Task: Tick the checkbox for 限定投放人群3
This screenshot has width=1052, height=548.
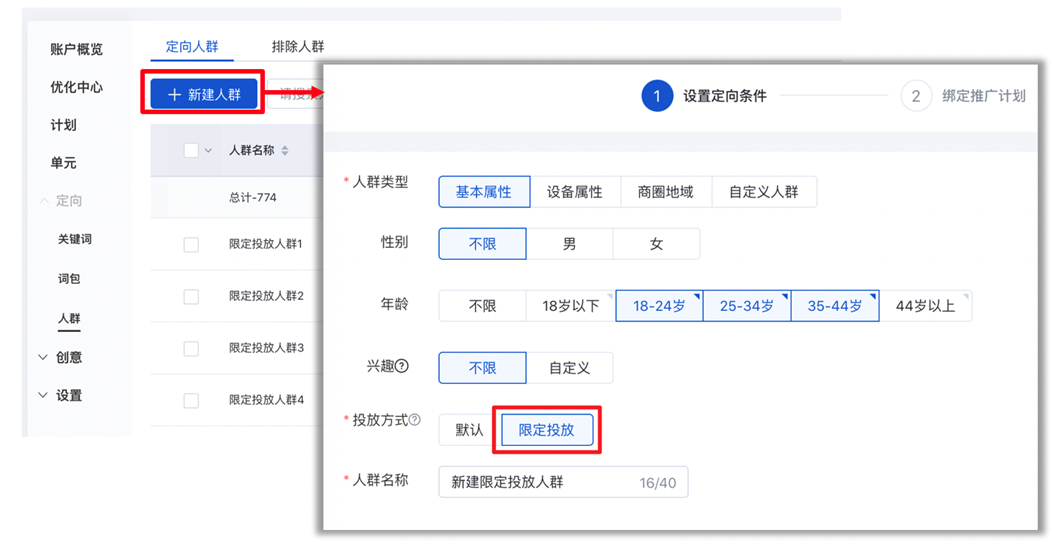Action: (191, 348)
